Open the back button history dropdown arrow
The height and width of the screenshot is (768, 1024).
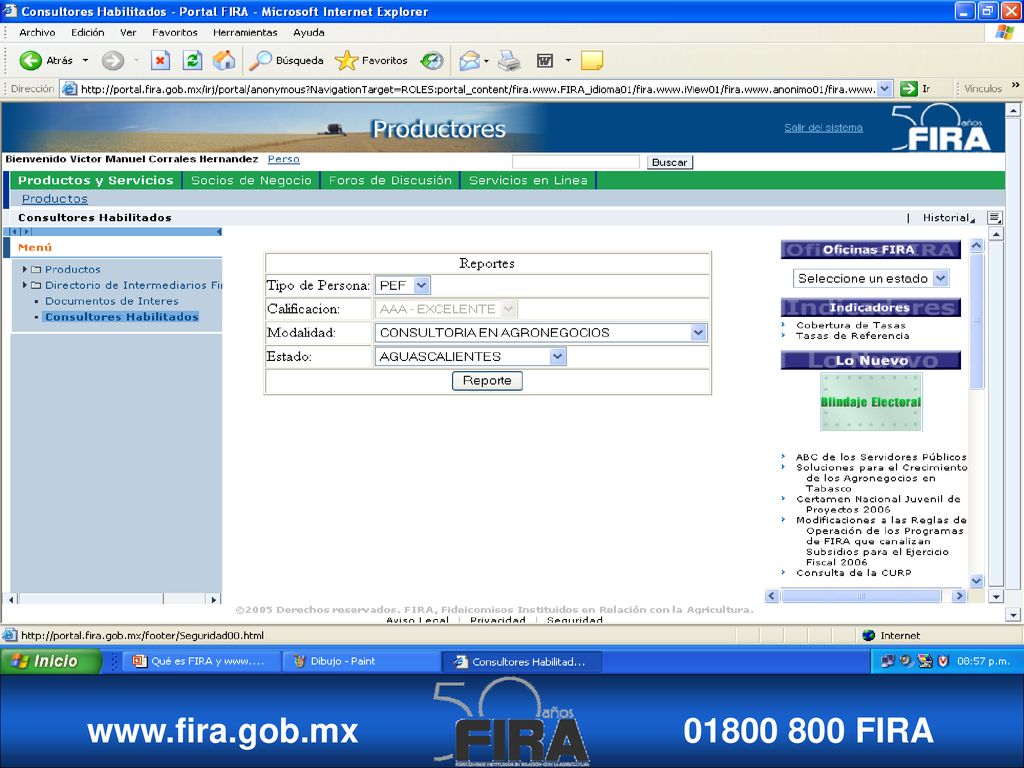(85, 61)
